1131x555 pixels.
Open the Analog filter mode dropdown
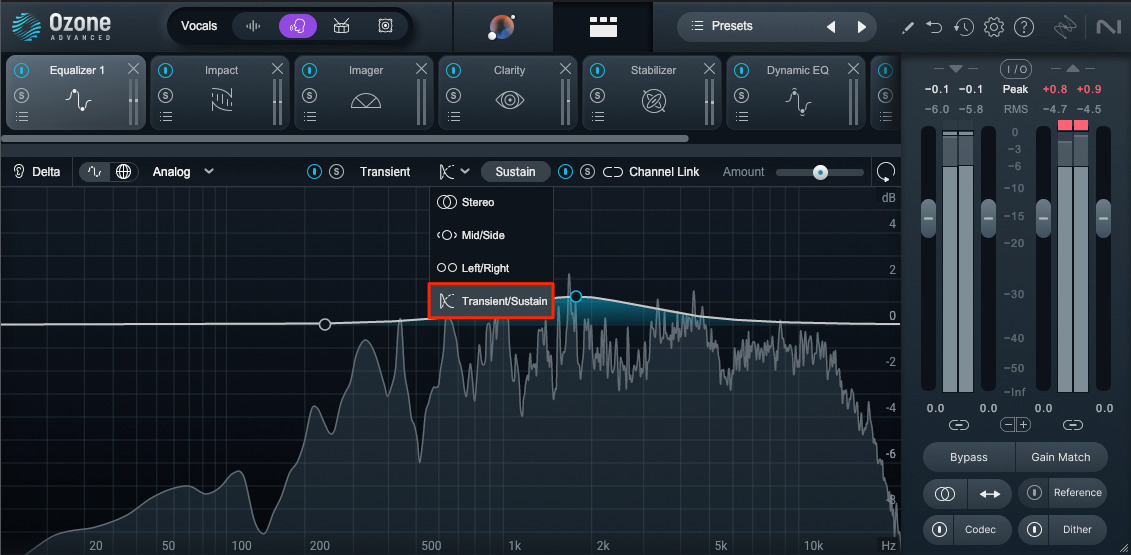[183, 172]
